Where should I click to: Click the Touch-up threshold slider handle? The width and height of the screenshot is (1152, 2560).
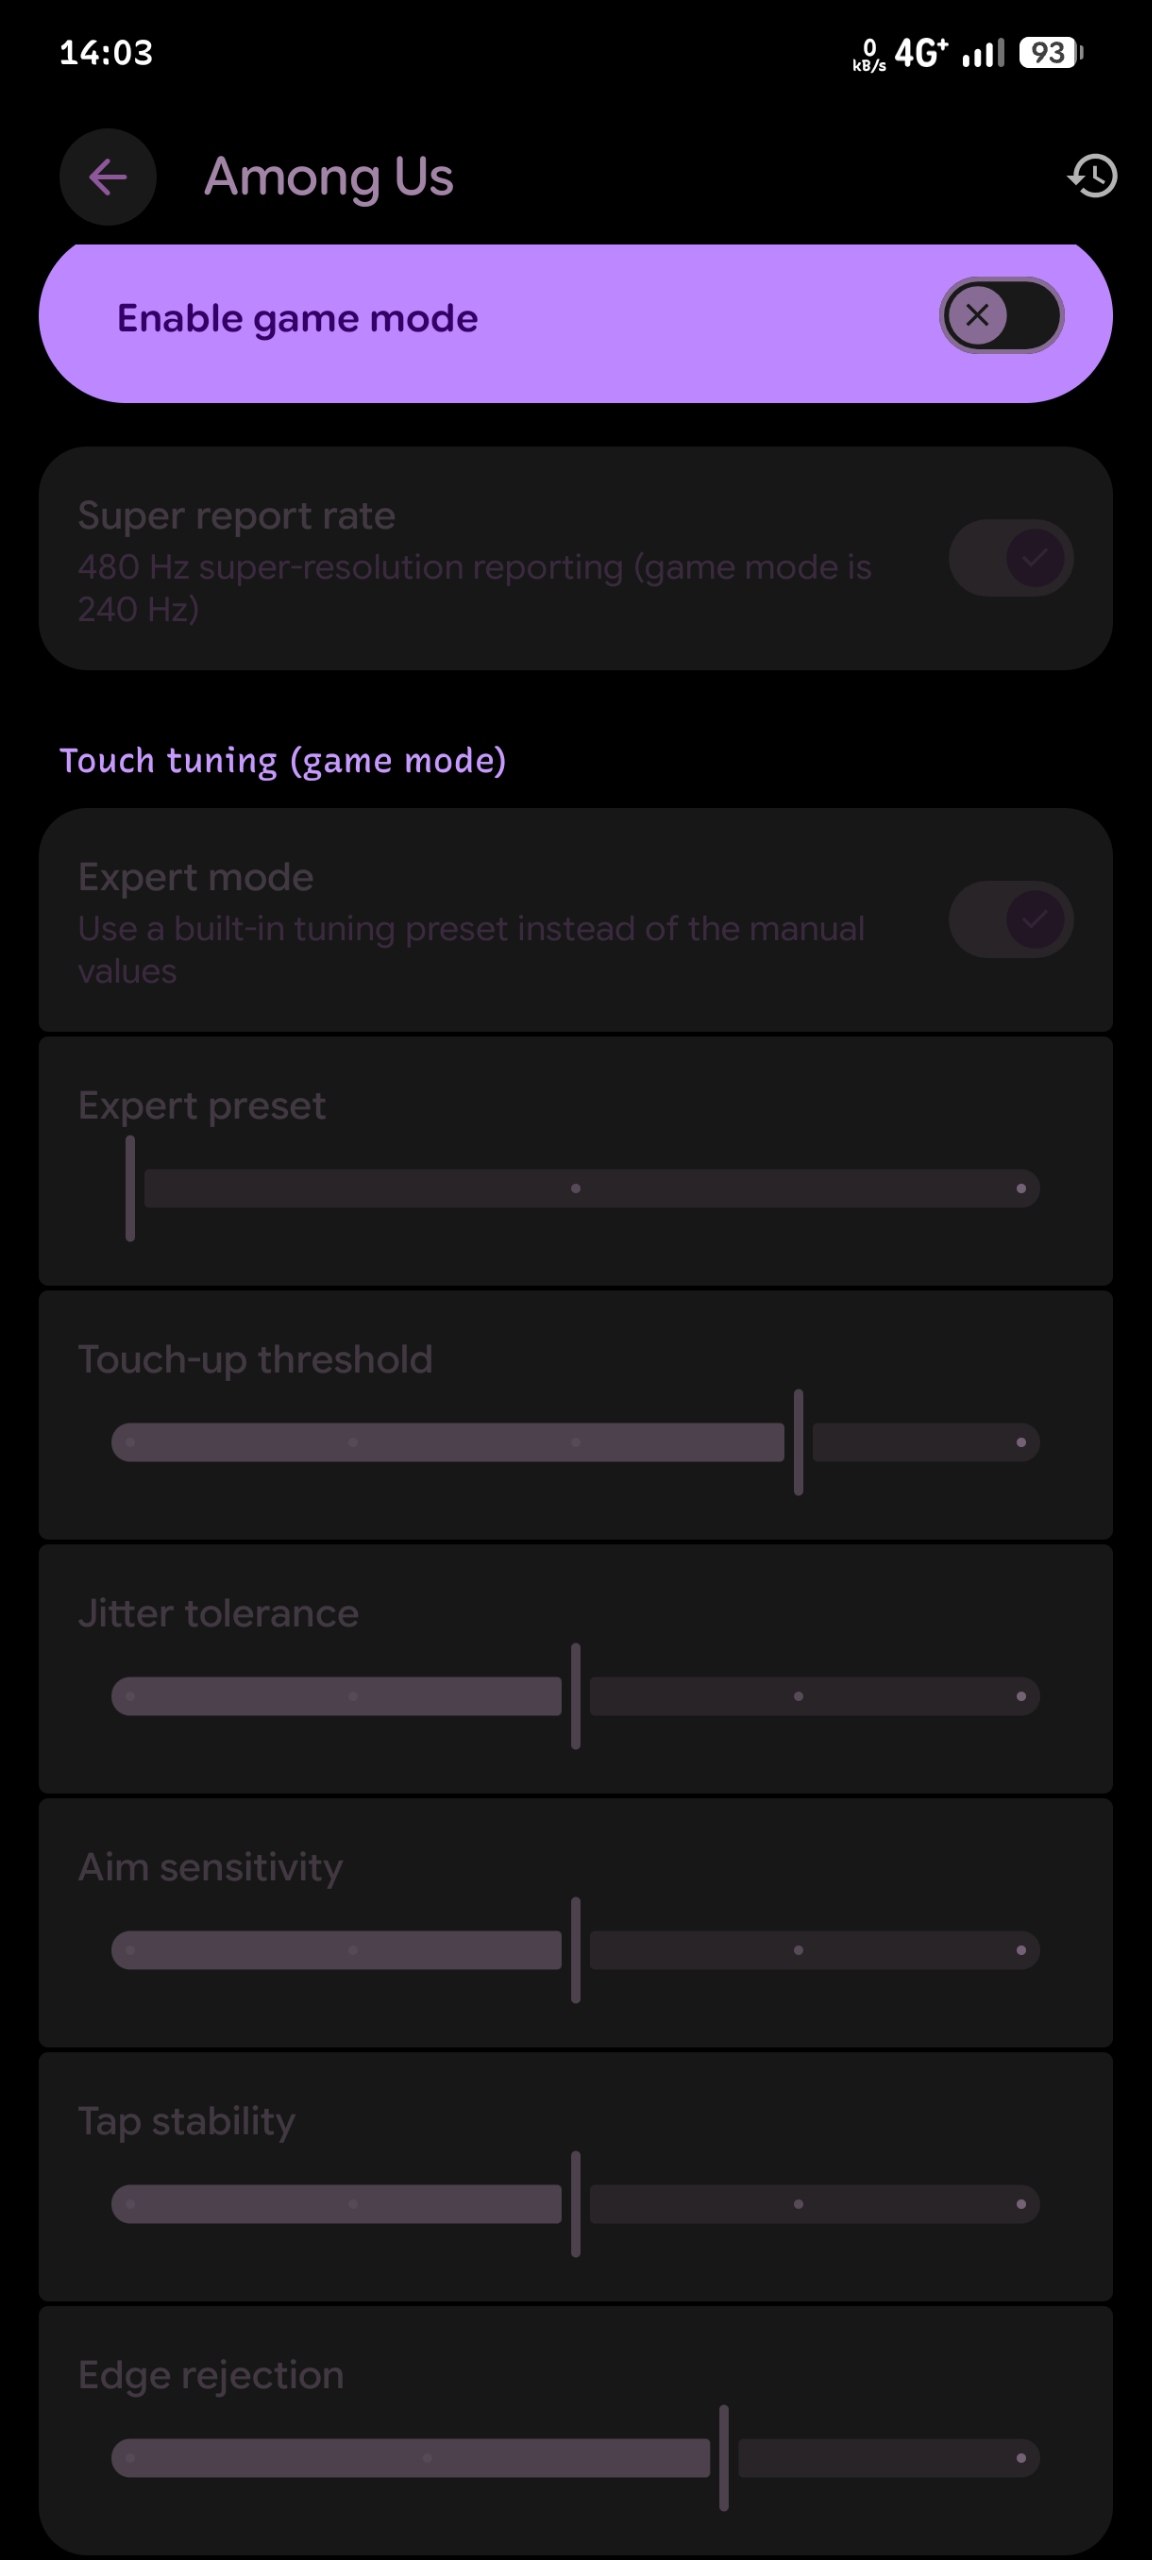tap(798, 1442)
